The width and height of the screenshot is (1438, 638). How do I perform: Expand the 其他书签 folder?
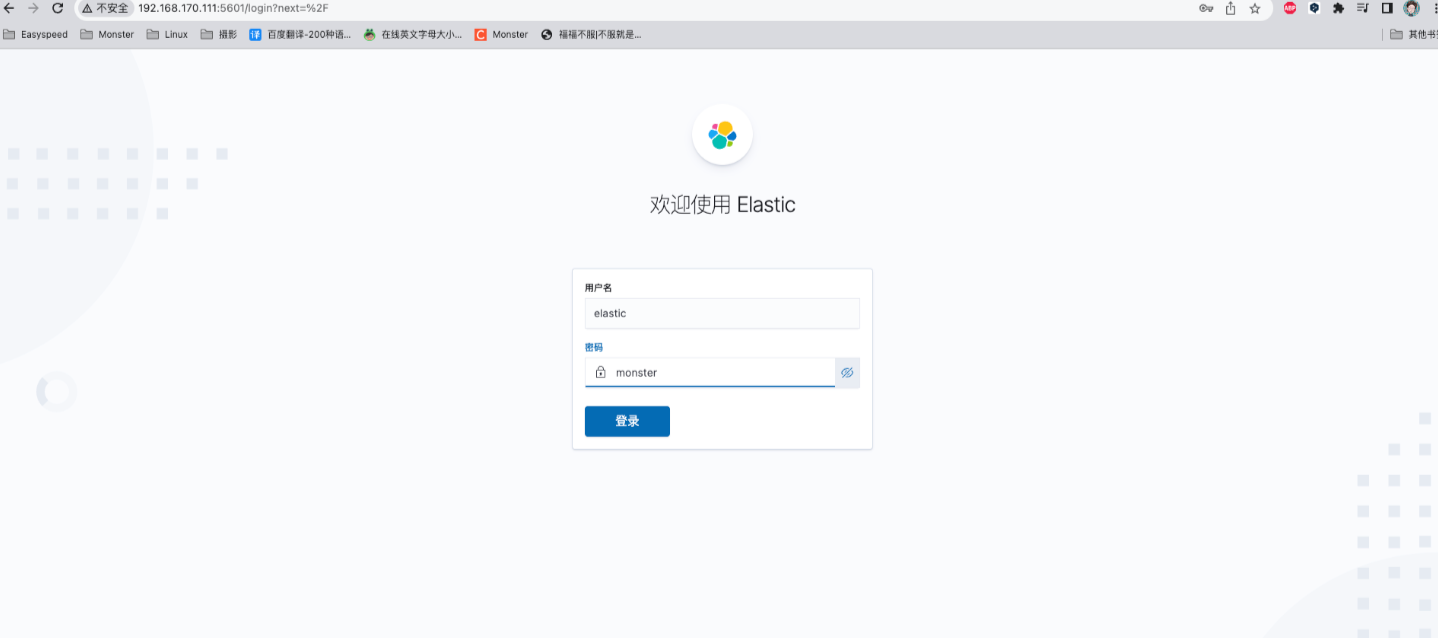pyautogui.click(x=1413, y=34)
